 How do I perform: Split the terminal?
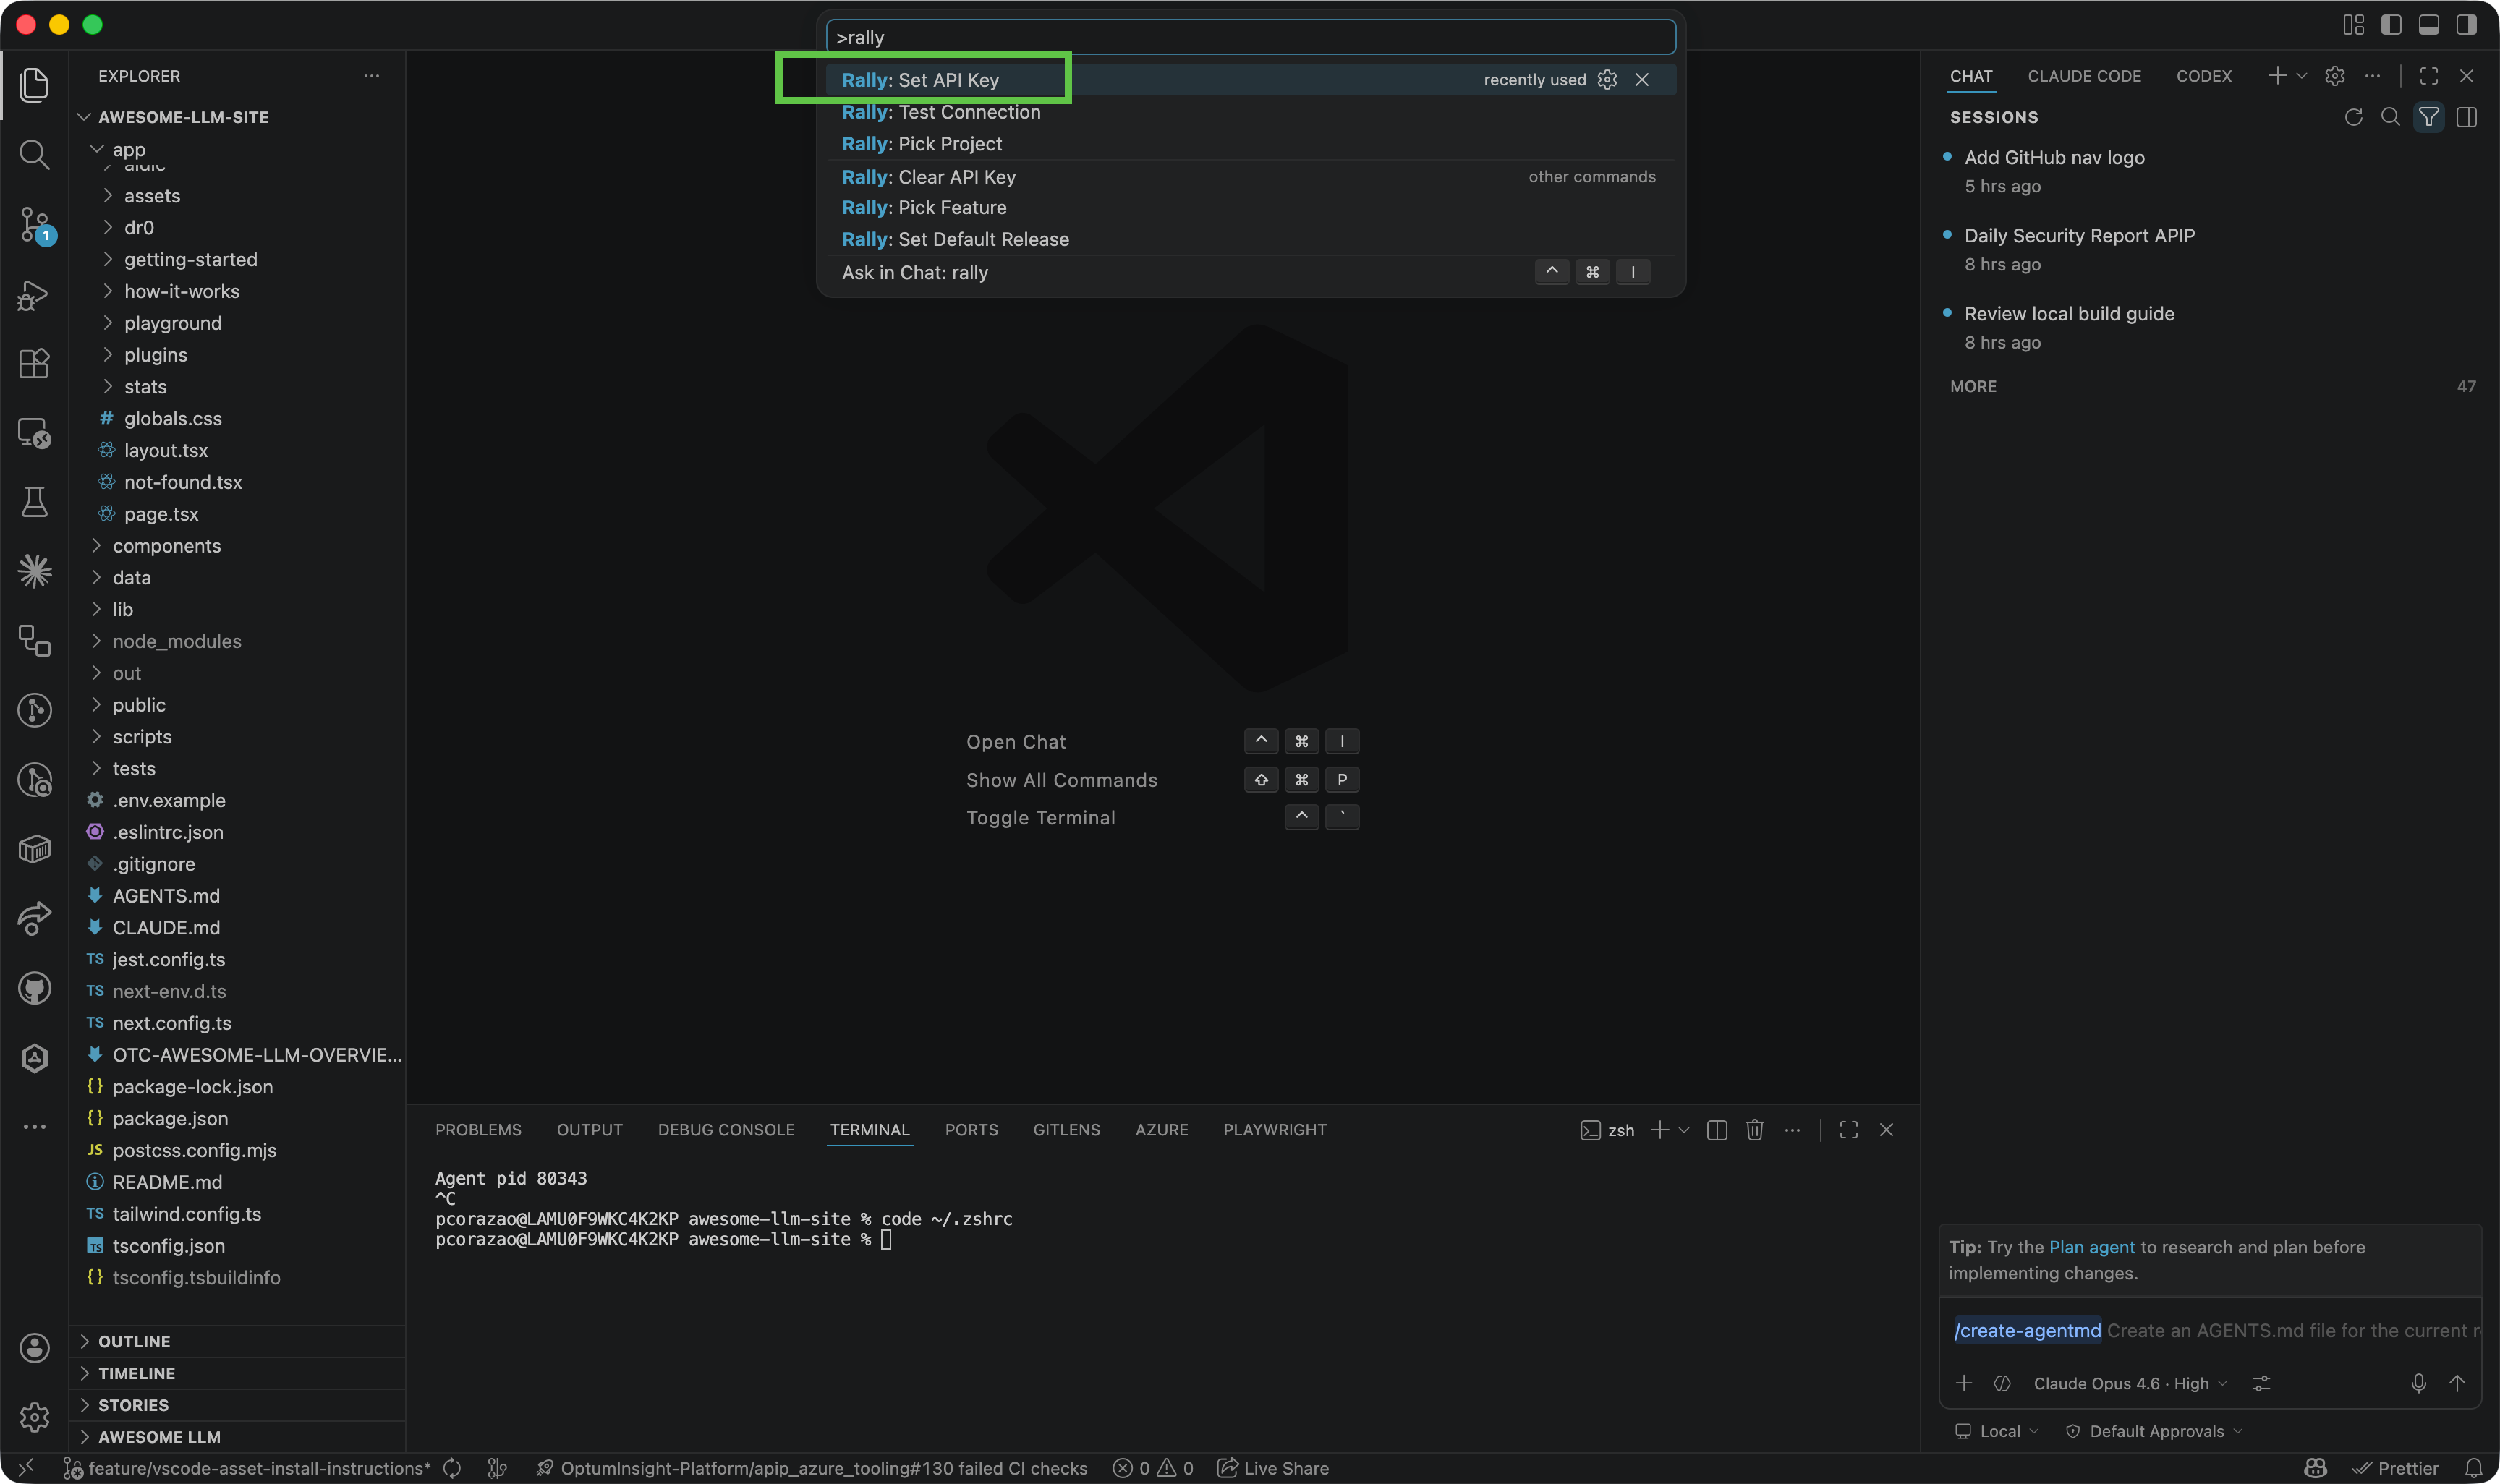(1717, 1130)
